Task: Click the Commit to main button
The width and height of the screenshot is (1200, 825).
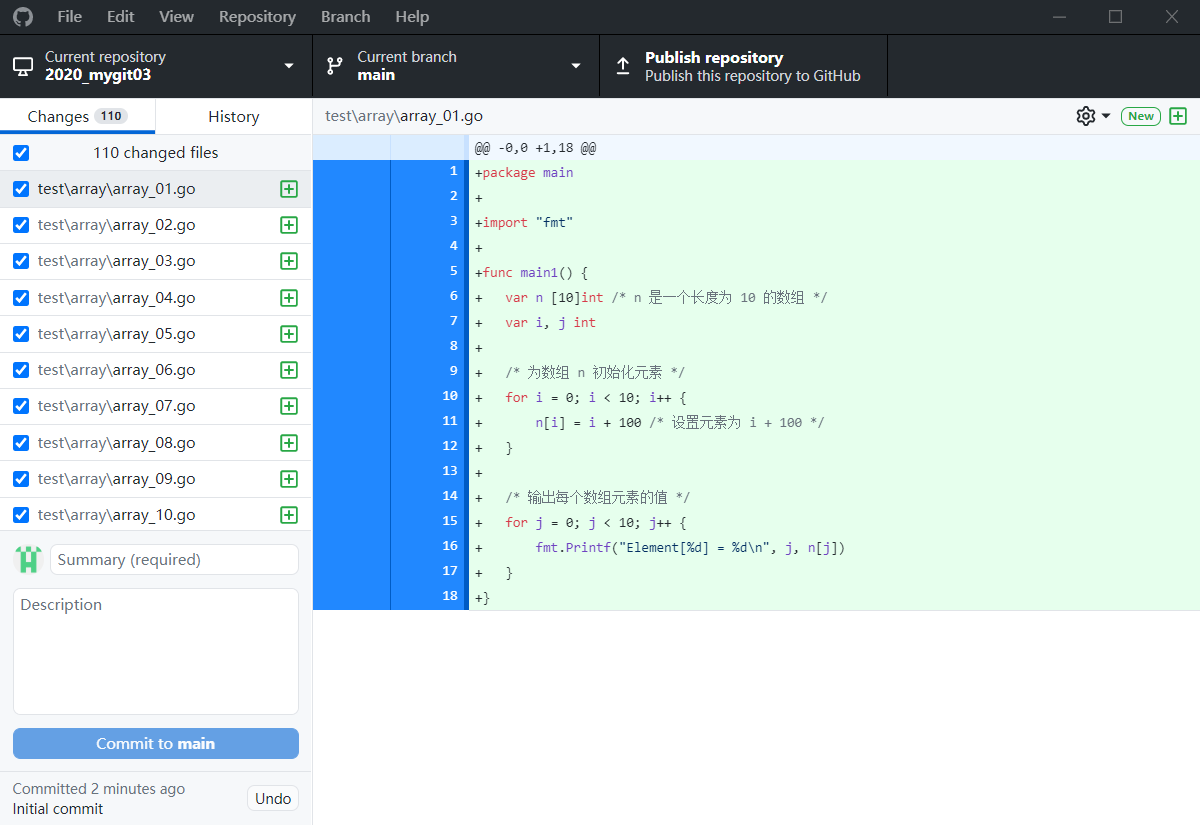Action: click(x=156, y=743)
